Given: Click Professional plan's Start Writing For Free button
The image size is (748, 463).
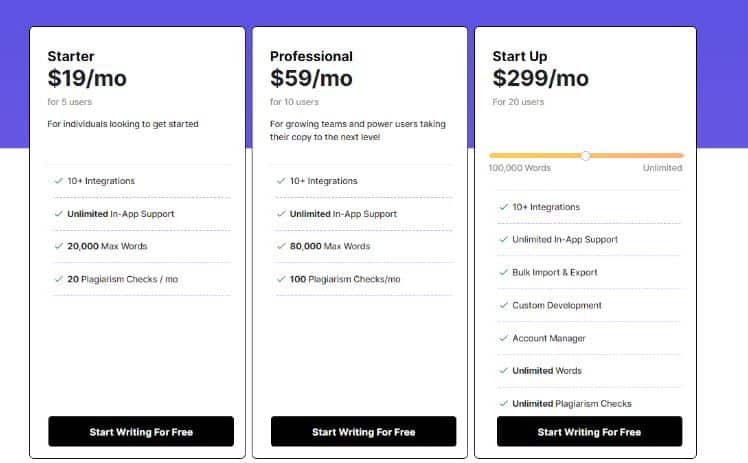Looking at the screenshot, I should pyautogui.click(x=364, y=432).
